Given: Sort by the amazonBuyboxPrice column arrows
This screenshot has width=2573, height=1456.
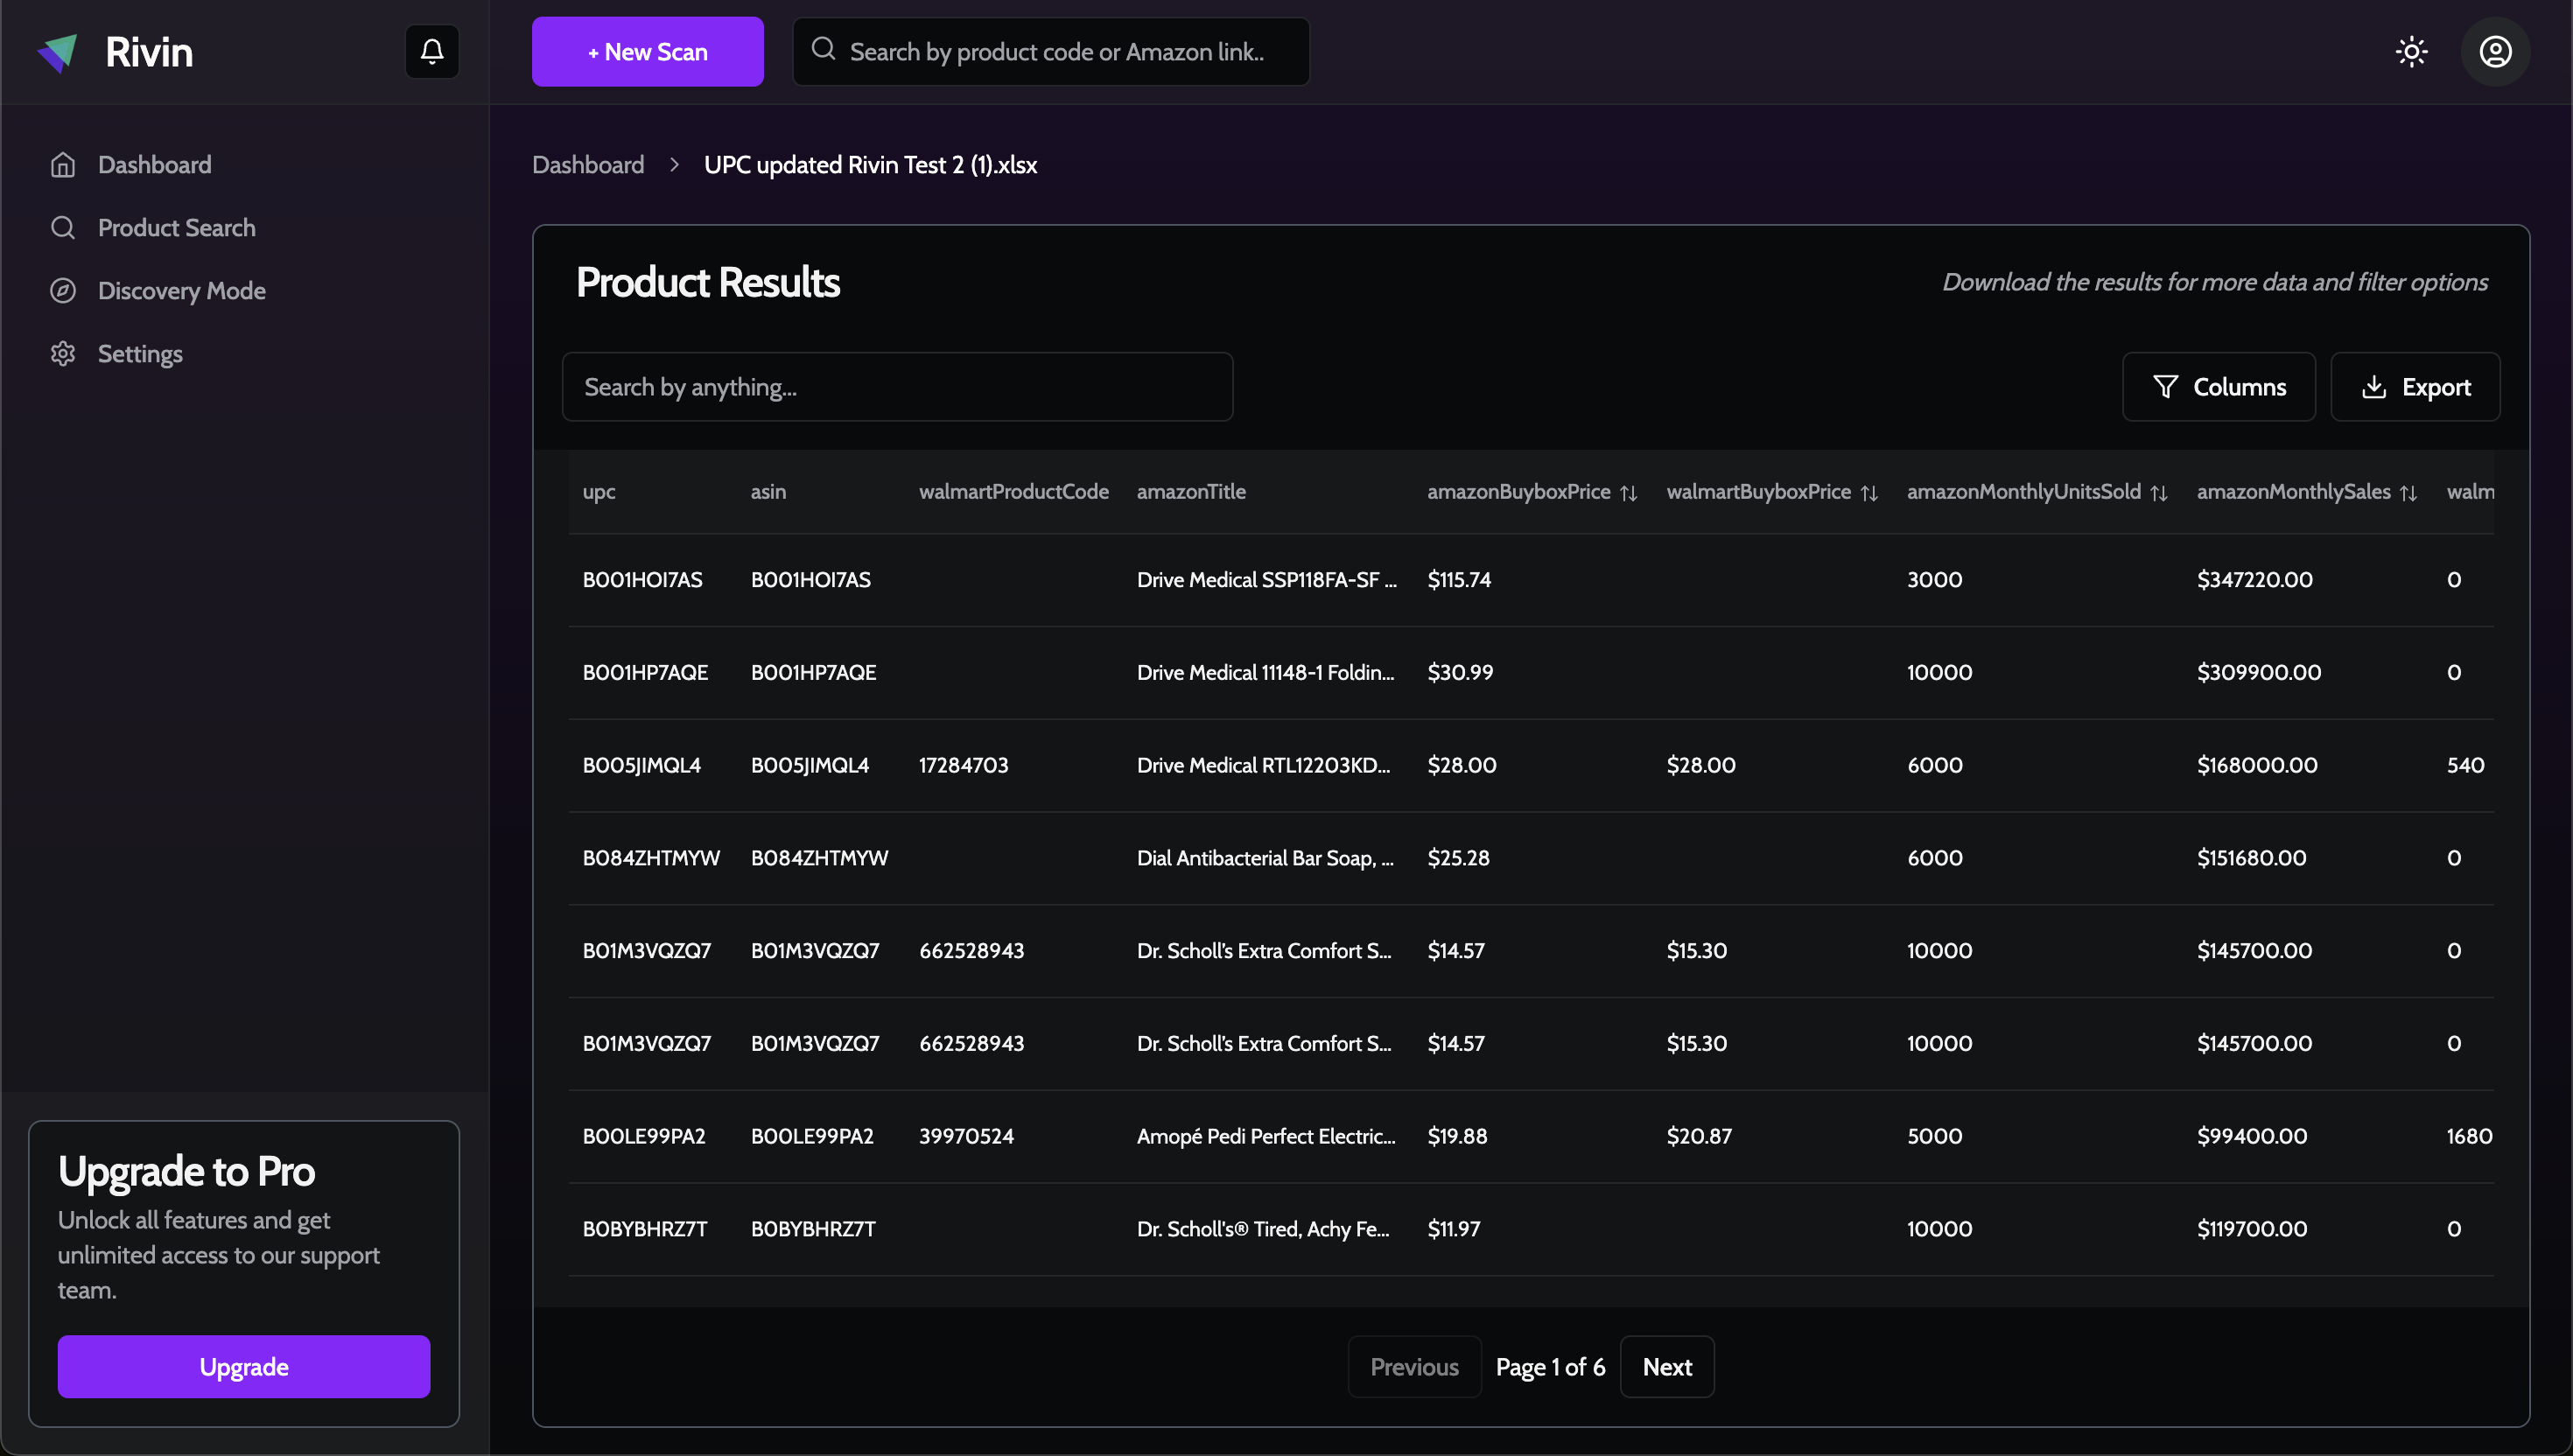Looking at the screenshot, I should (1628, 492).
